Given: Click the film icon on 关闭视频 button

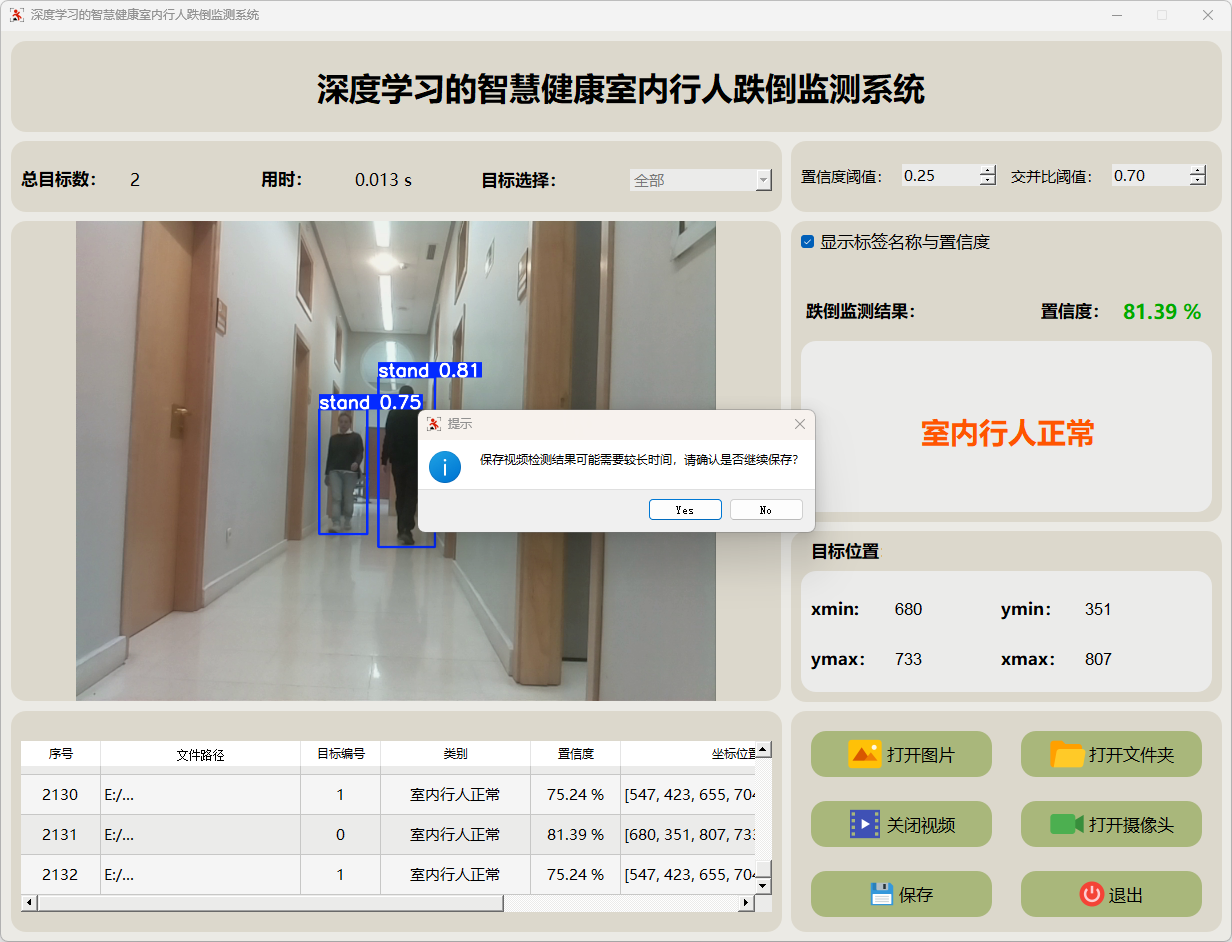Looking at the screenshot, I should 864,824.
